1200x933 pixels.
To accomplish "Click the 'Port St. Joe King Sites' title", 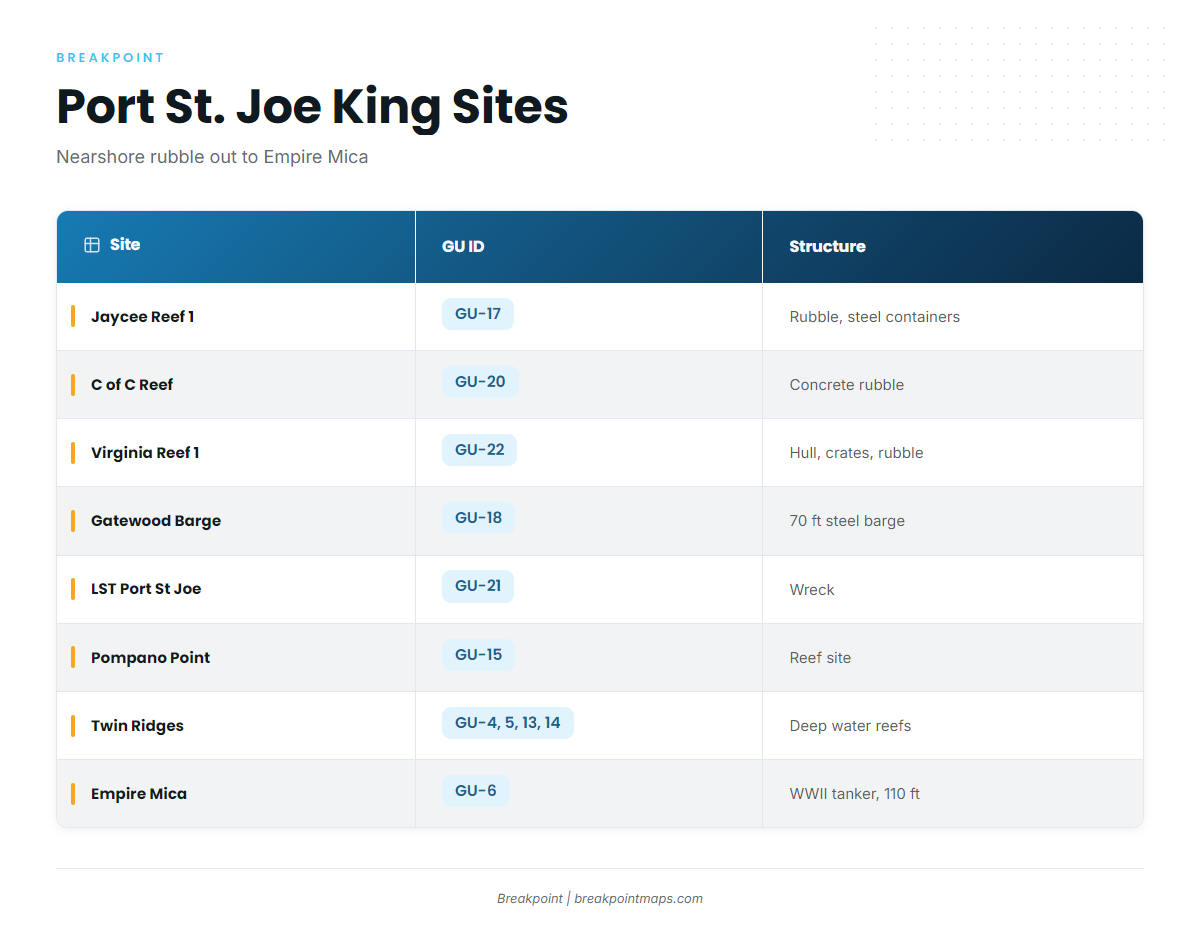I will coord(313,106).
